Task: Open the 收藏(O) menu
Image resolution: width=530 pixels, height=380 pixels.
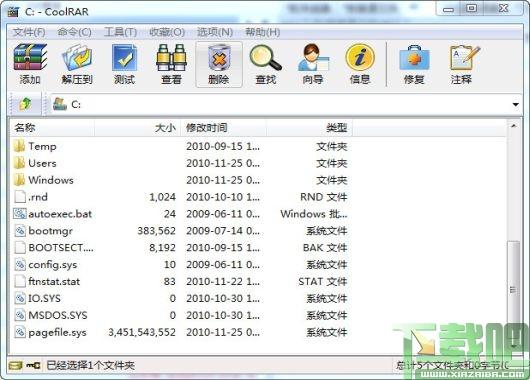Action: pos(167,32)
